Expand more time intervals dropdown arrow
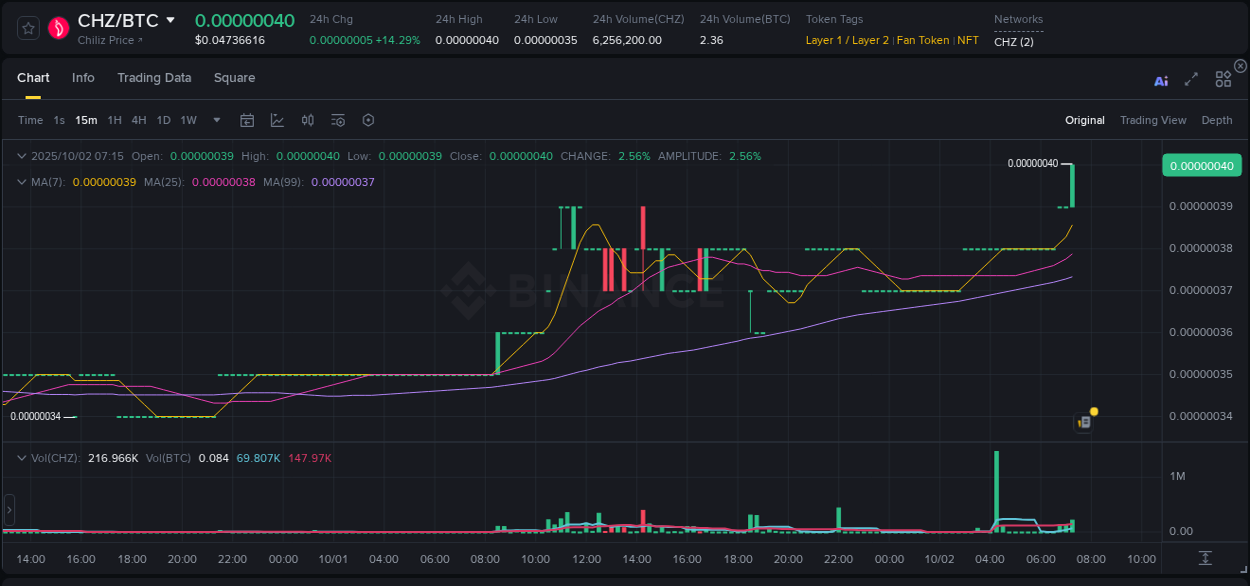 (217, 120)
